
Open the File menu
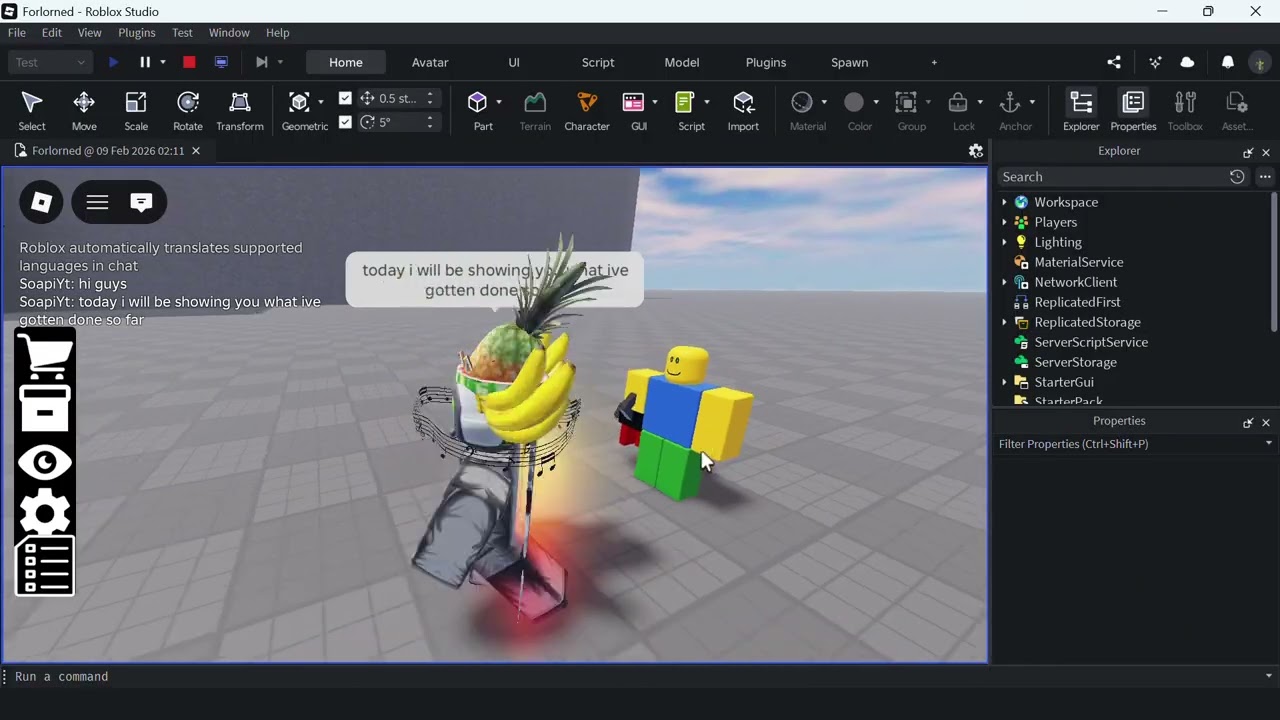pyautogui.click(x=17, y=33)
